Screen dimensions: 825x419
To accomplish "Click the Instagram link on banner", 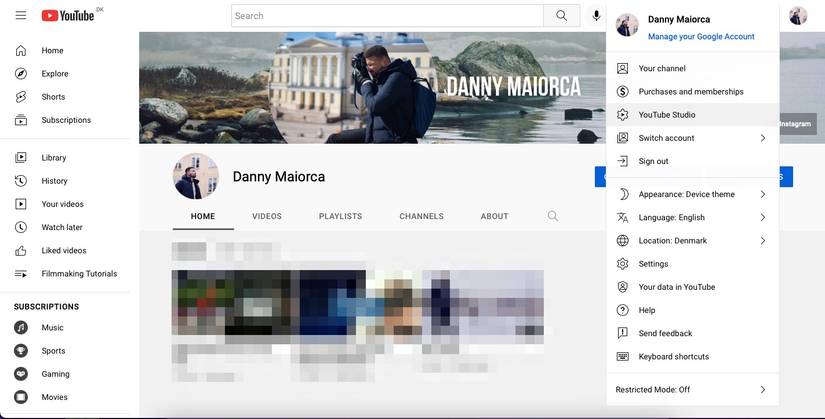I will pyautogui.click(x=797, y=124).
